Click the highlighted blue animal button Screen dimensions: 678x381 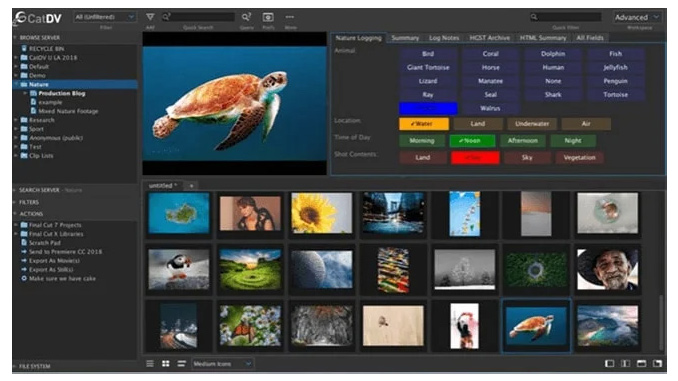[428, 108]
